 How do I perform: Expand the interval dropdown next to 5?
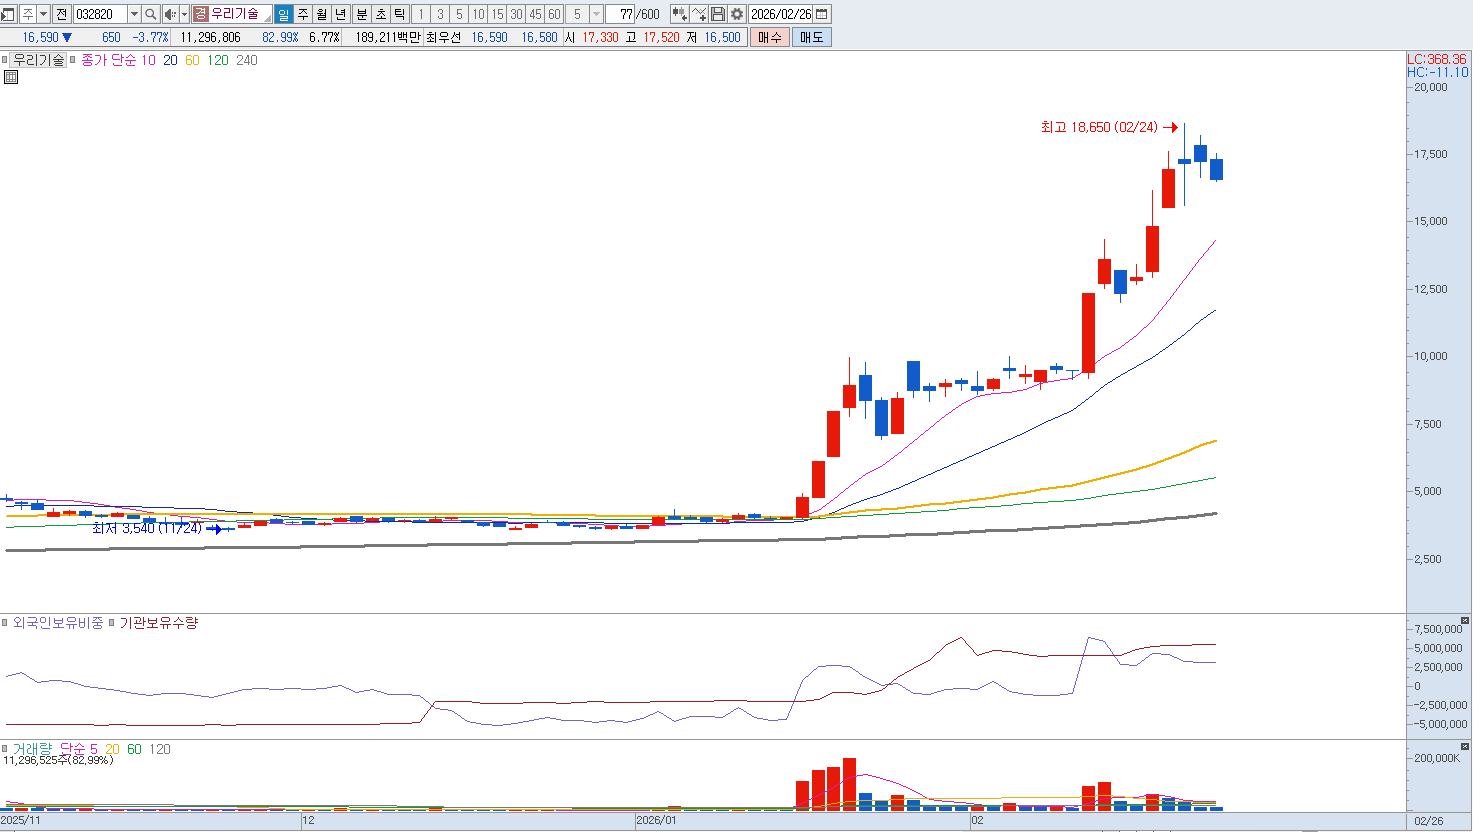[597, 14]
